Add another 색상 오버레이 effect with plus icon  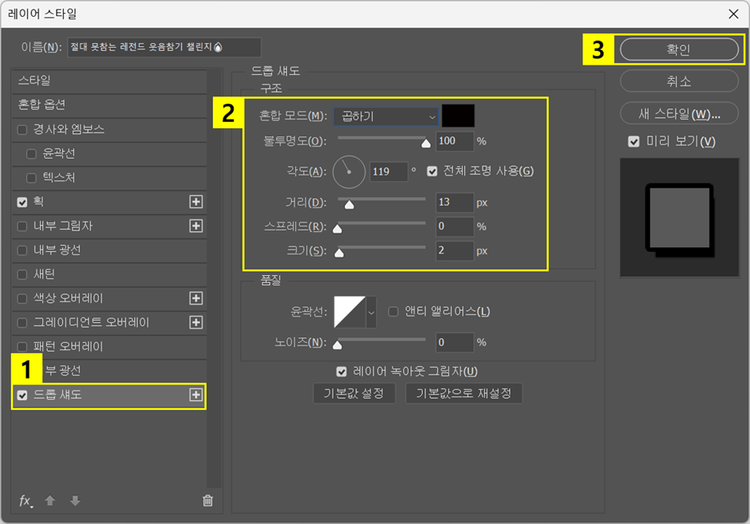196,298
